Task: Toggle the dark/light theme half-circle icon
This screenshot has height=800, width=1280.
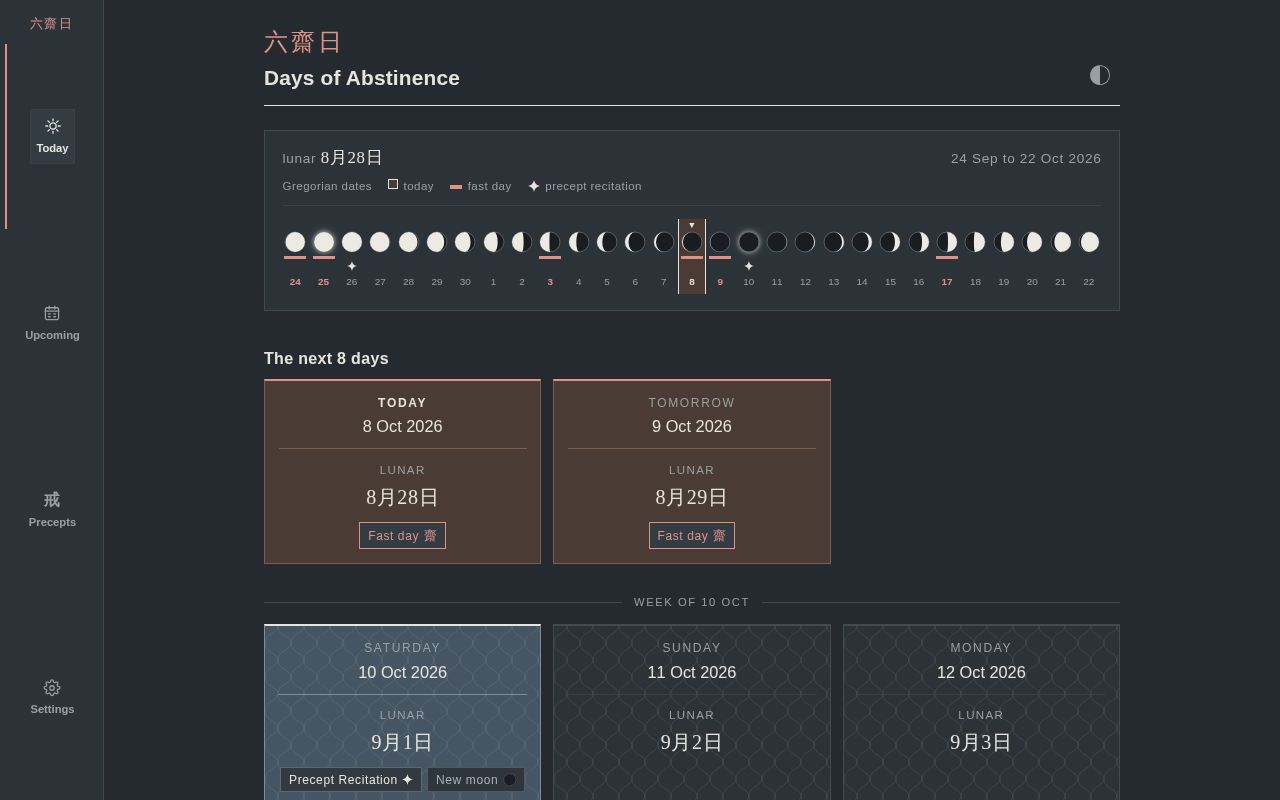Action: coord(1100,75)
